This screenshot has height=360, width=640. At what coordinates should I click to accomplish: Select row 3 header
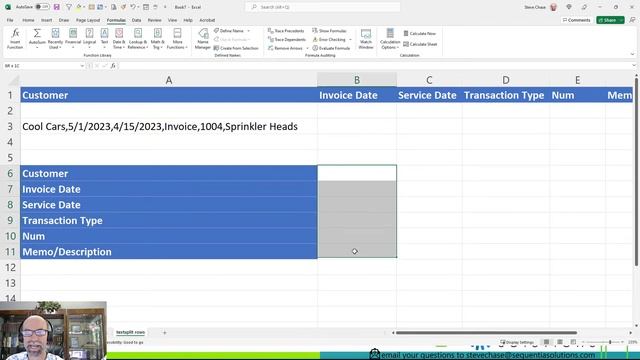(10, 127)
